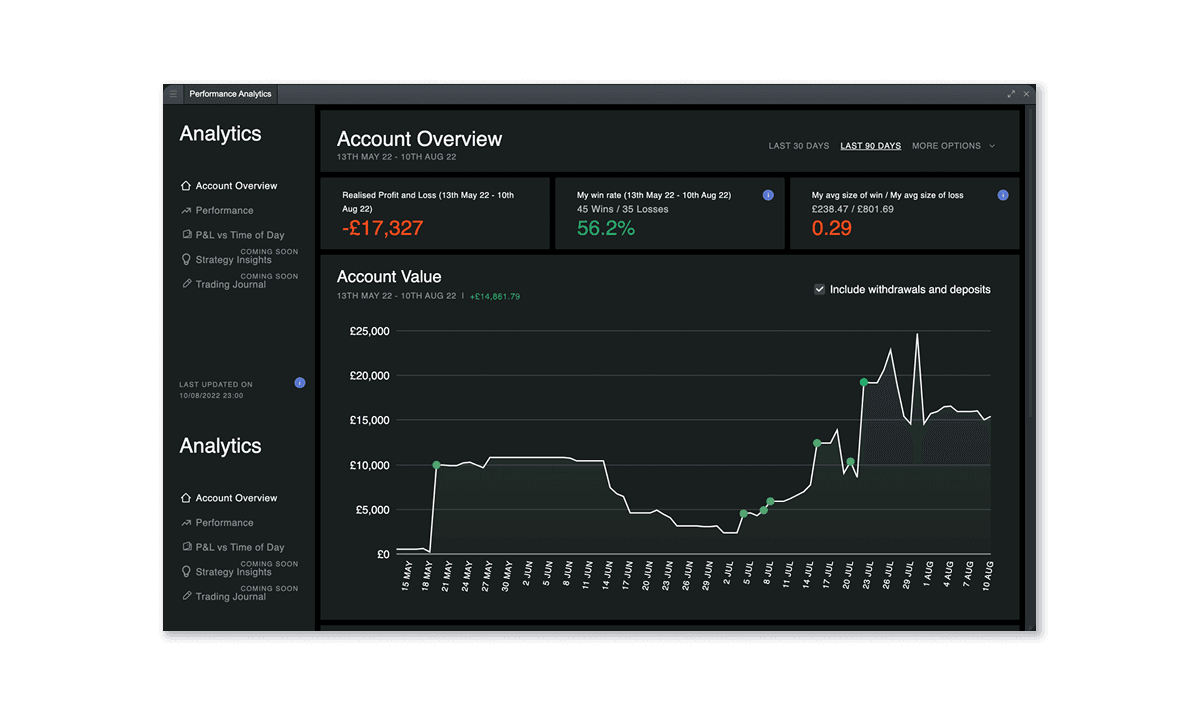Click the expand window arrows icon

pyautogui.click(x=1011, y=93)
